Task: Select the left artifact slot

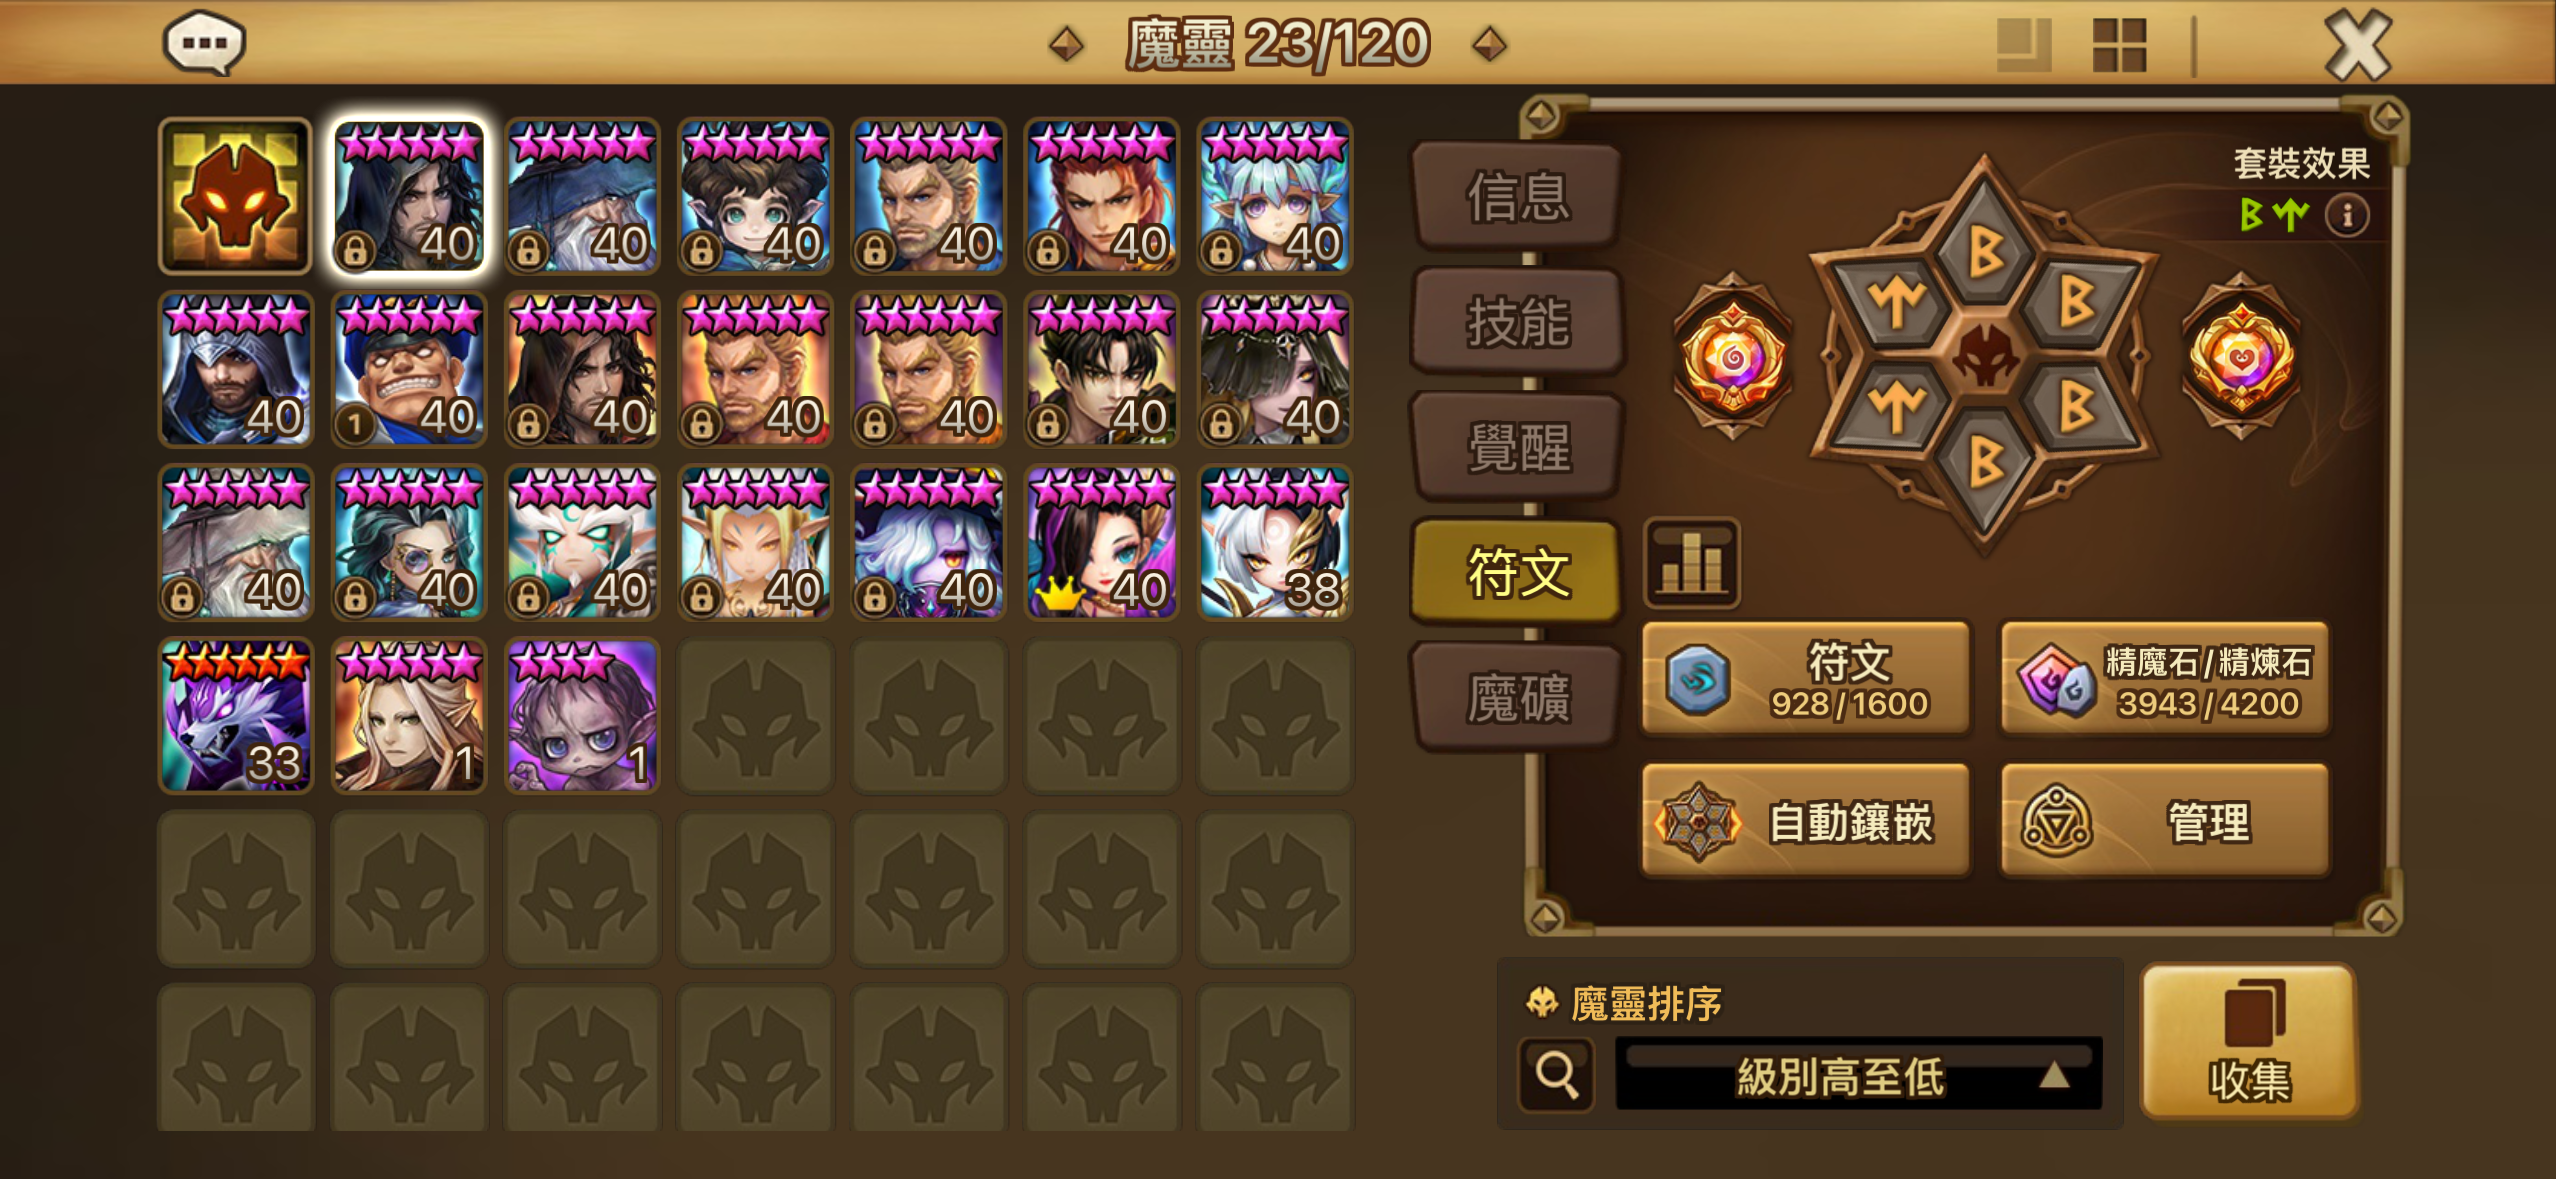Action: tap(1733, 356)
